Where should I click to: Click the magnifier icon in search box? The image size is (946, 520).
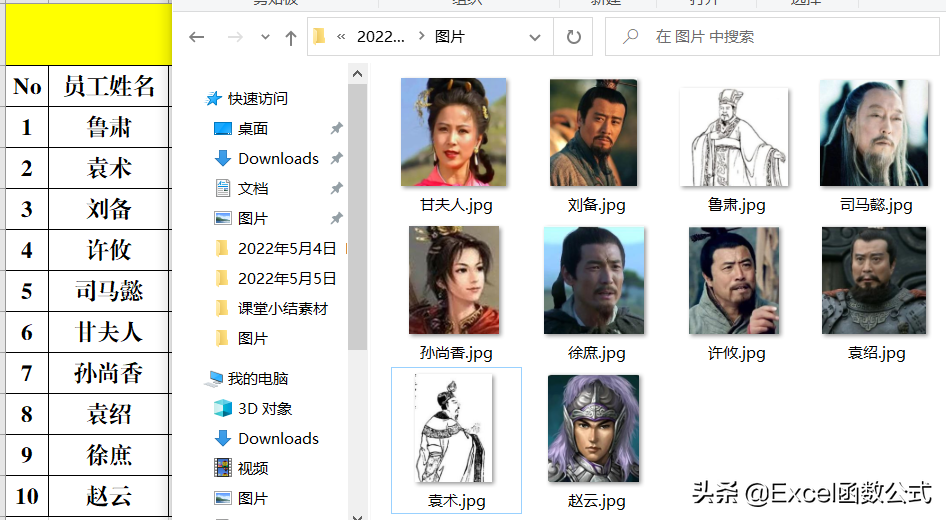(x=630, y=37)
